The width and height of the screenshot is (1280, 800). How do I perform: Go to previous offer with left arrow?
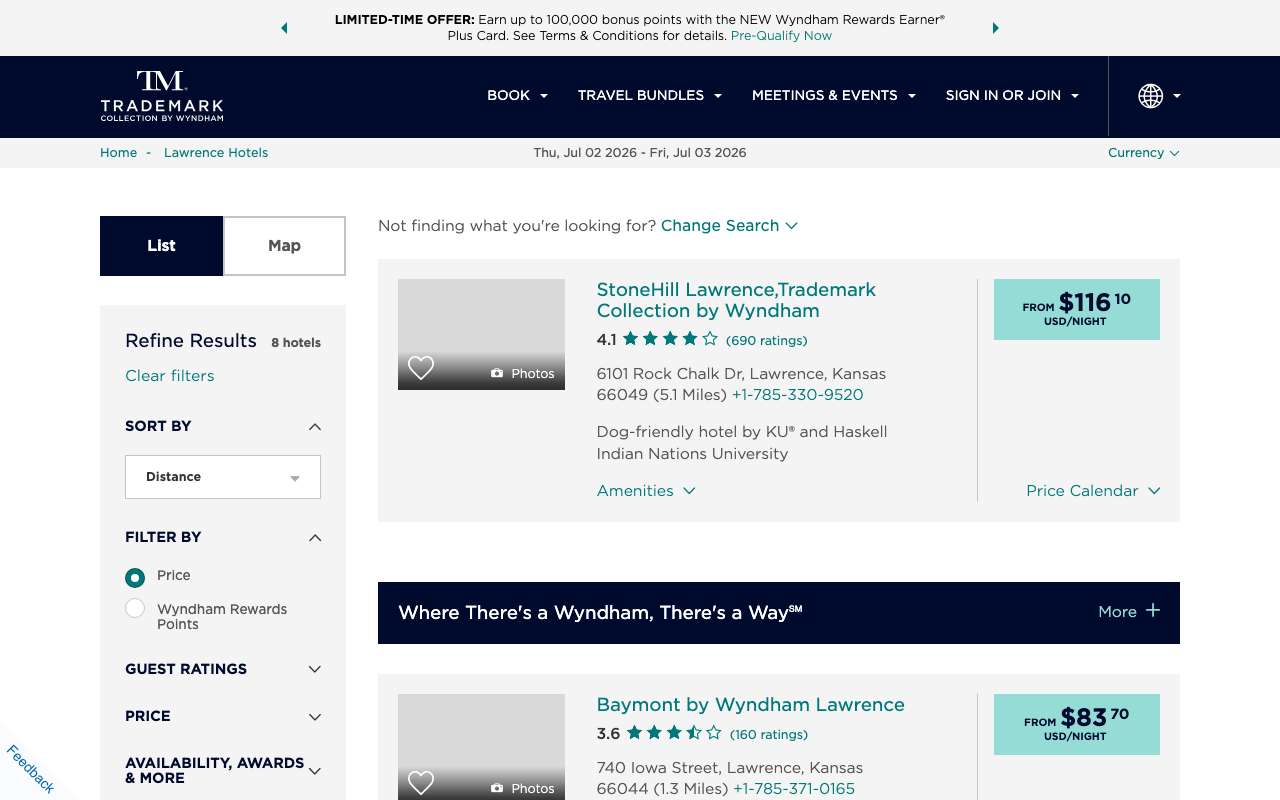(284, 28)
